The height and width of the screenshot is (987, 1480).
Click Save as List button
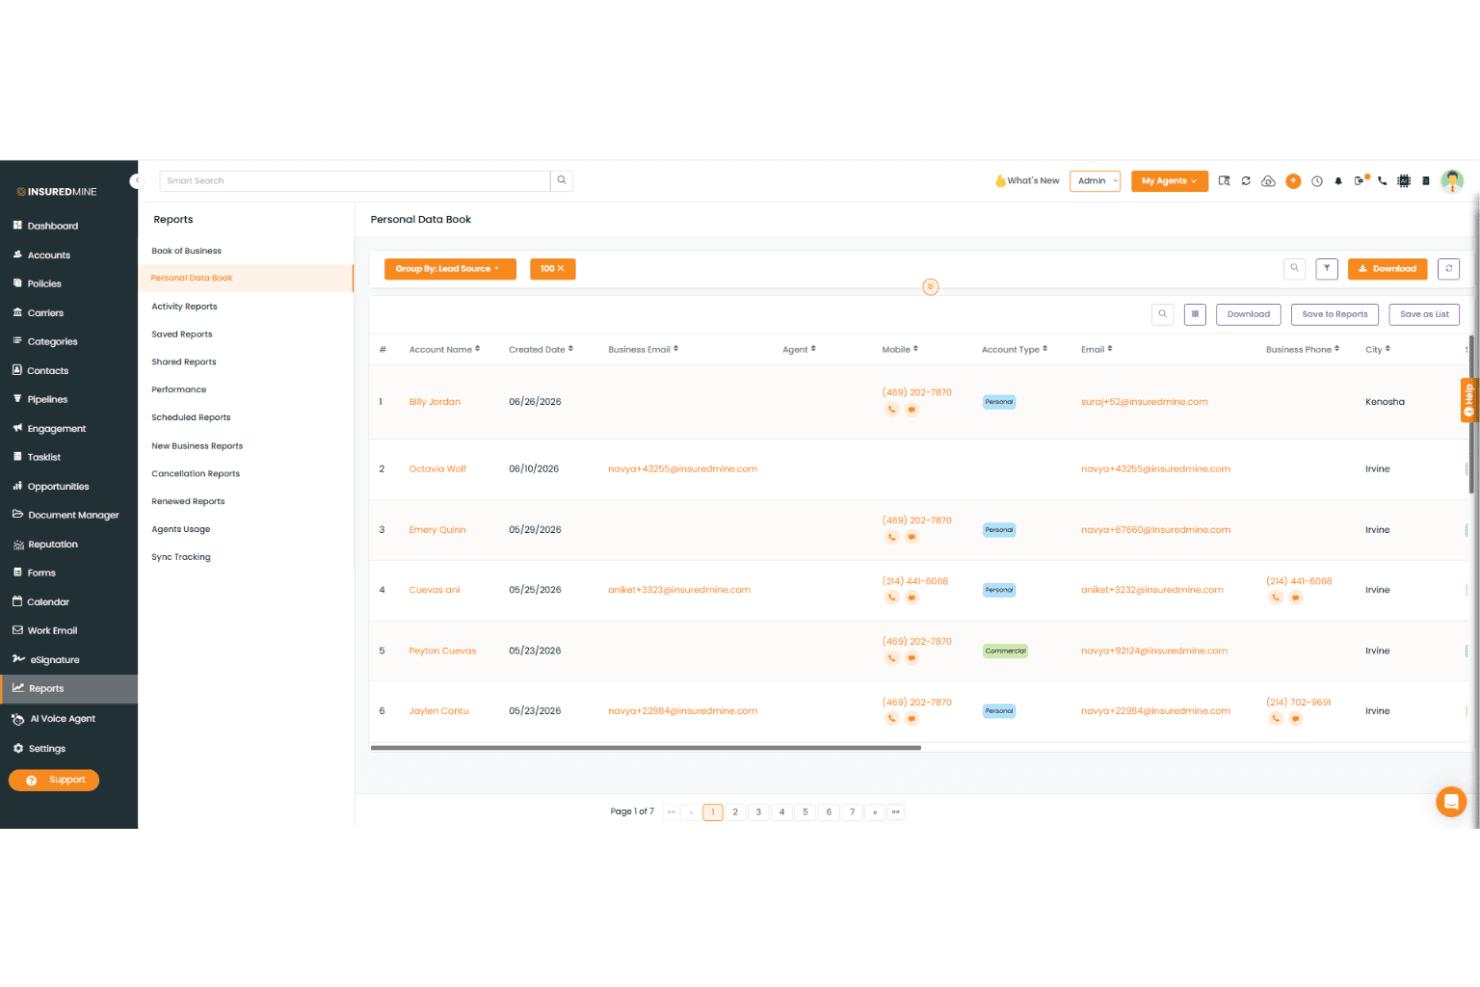point(1424,314)
